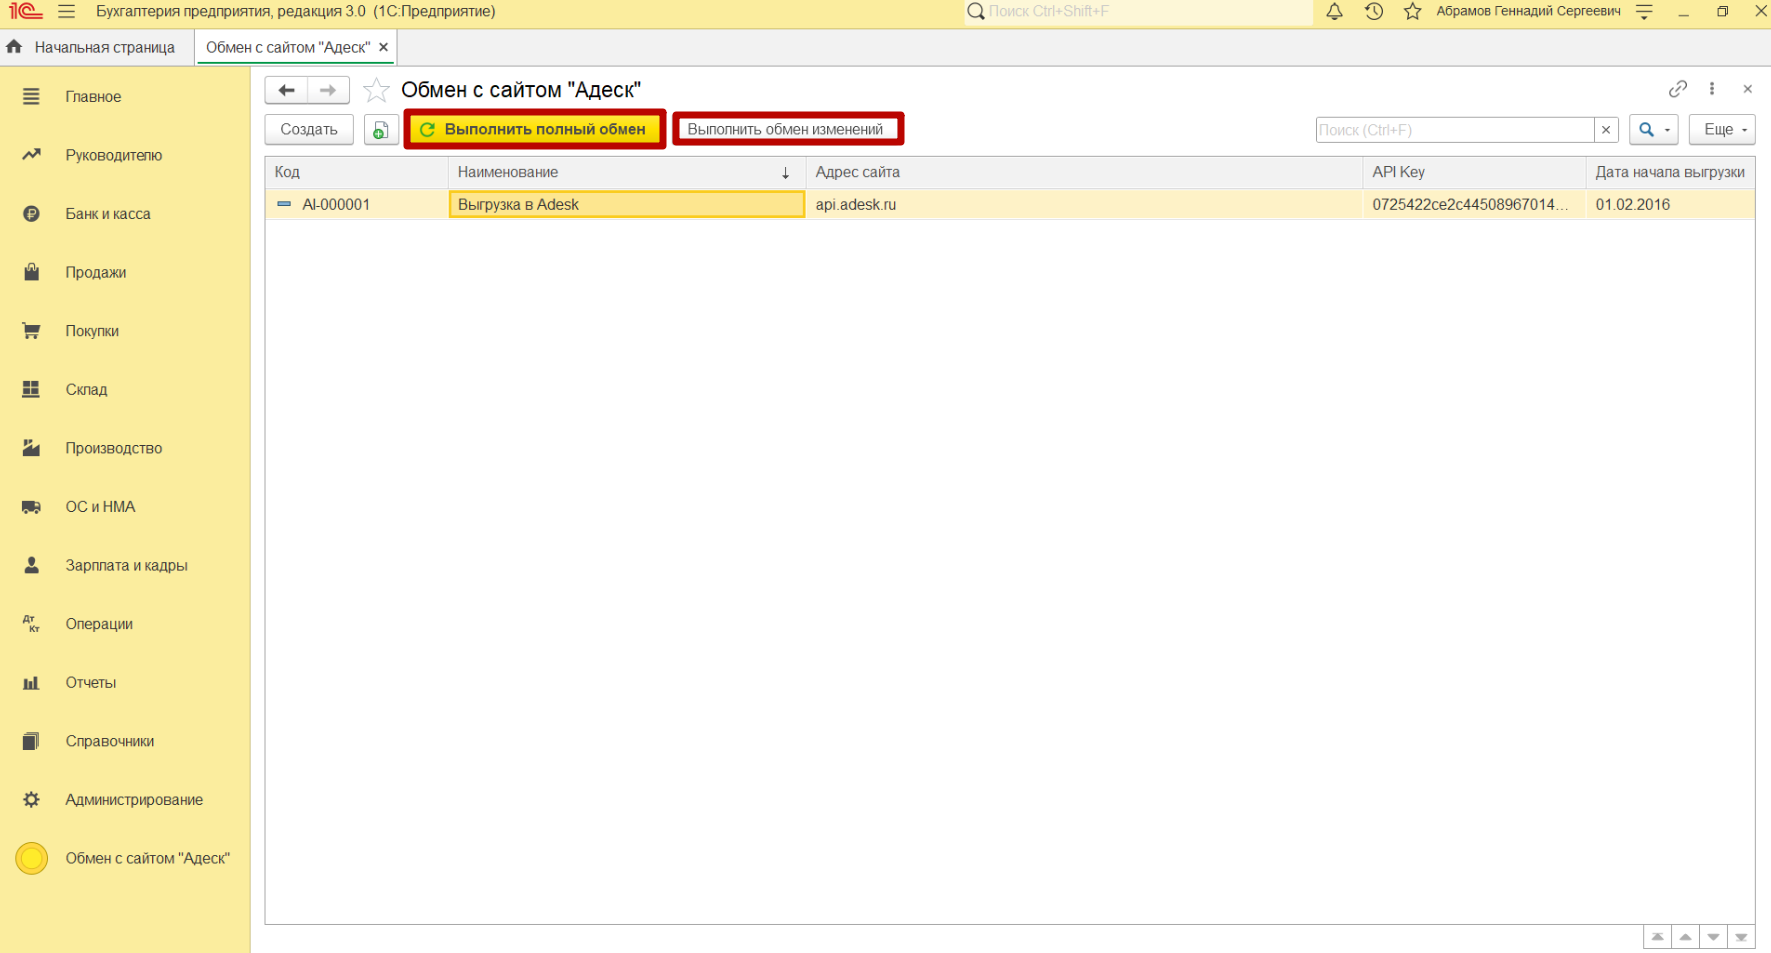1771x953 pixels.
Task: Close the form with the X icon
Action: (x=1748, y=89)
